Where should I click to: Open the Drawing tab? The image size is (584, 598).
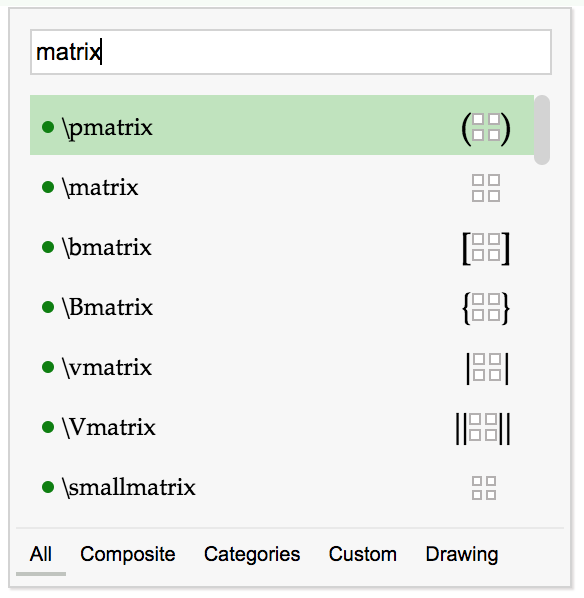coord(462,554)
